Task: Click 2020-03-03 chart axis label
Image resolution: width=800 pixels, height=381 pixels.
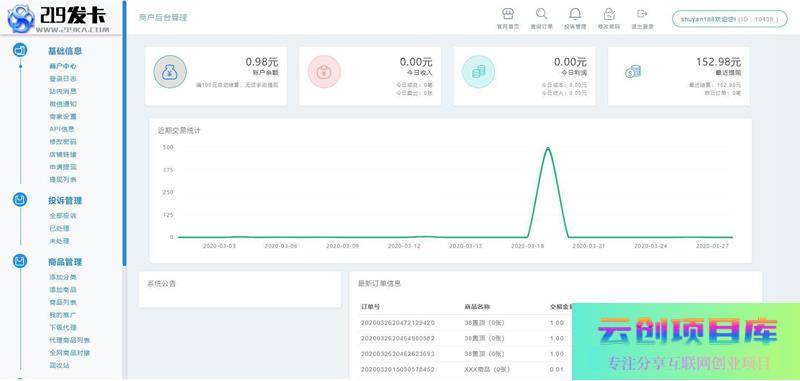Action: point(219,246)
